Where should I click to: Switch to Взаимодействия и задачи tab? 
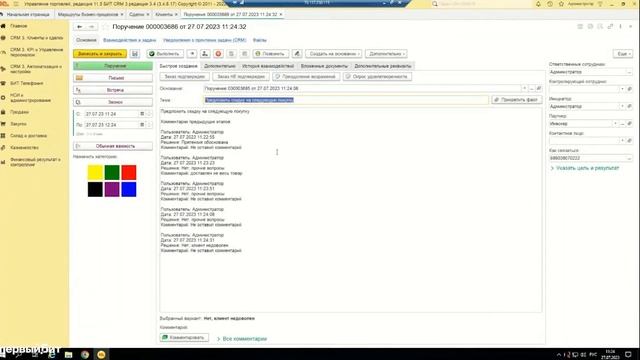point(129,40)
